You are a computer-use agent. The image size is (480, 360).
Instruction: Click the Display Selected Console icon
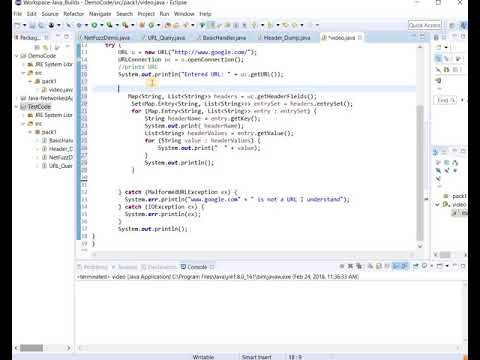(424, 266)
